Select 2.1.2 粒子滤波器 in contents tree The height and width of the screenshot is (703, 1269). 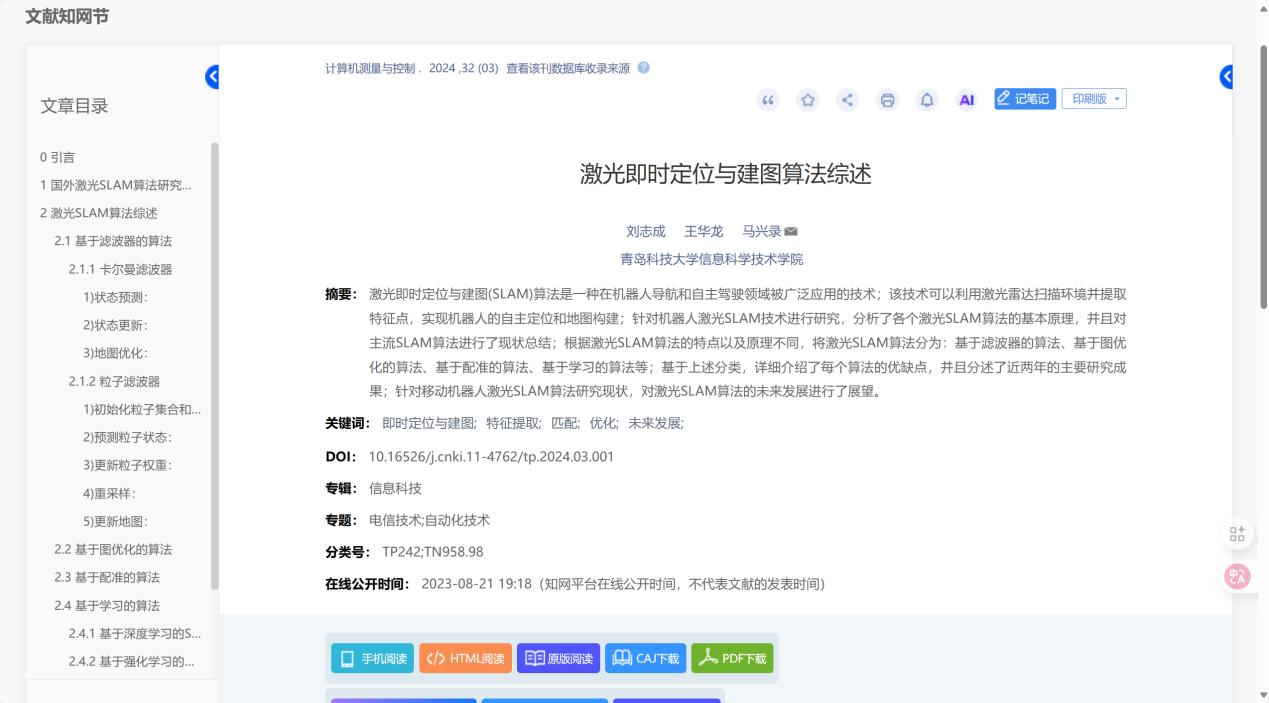pyautogui.click(x=114, y=381)
